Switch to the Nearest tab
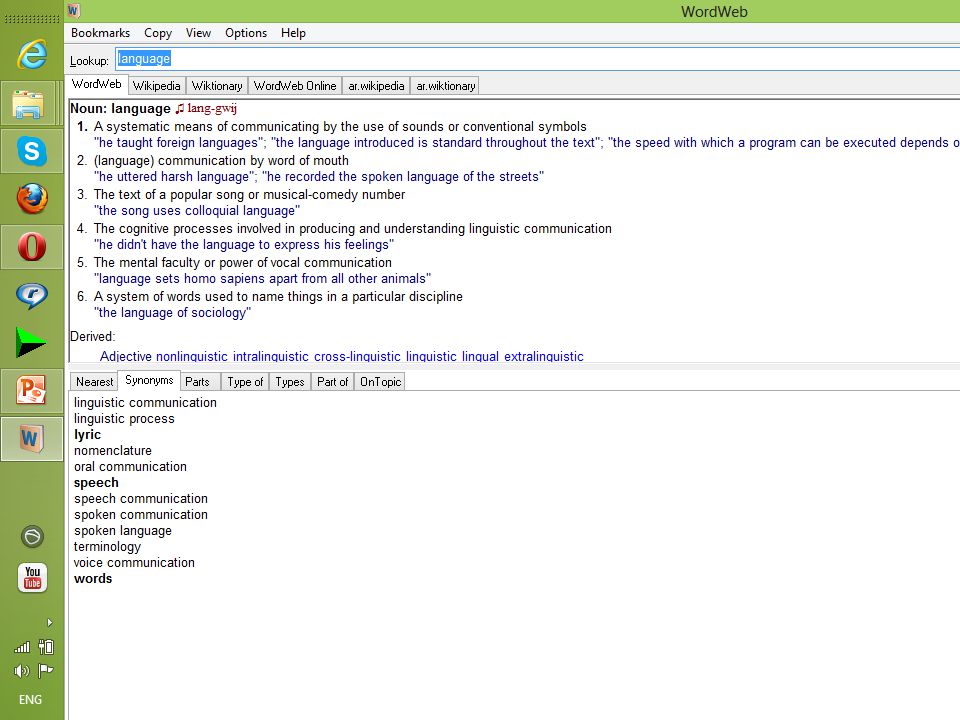 coord(94,381)
